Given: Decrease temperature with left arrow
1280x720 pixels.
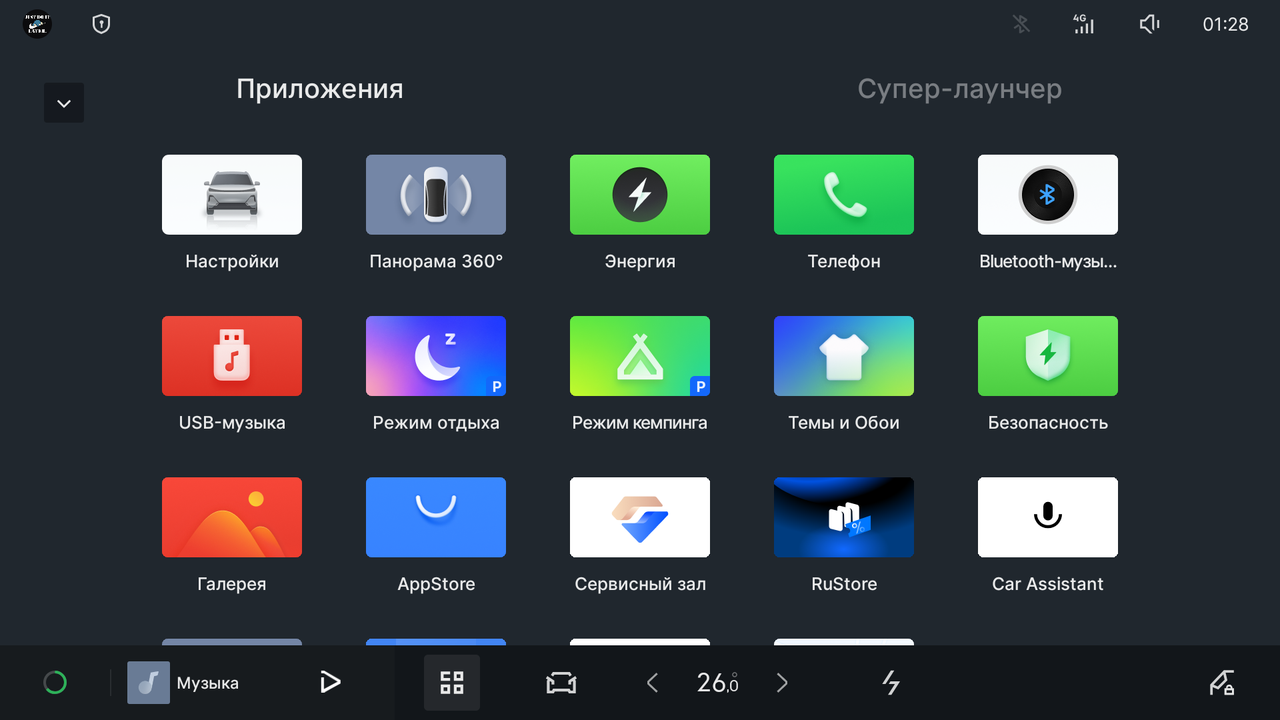Looking at the screenshot, I should 652,683.
